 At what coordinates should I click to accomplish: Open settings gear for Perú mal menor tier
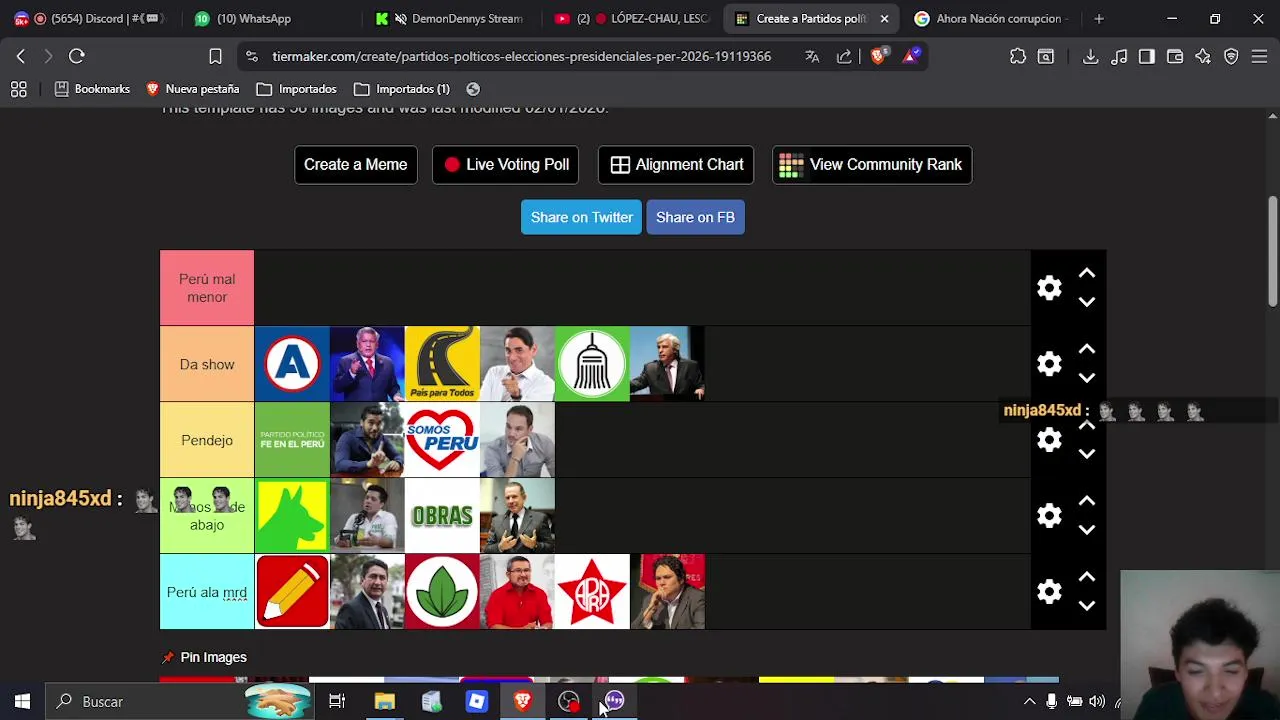pyautogui.click(x=1049, y=288)
